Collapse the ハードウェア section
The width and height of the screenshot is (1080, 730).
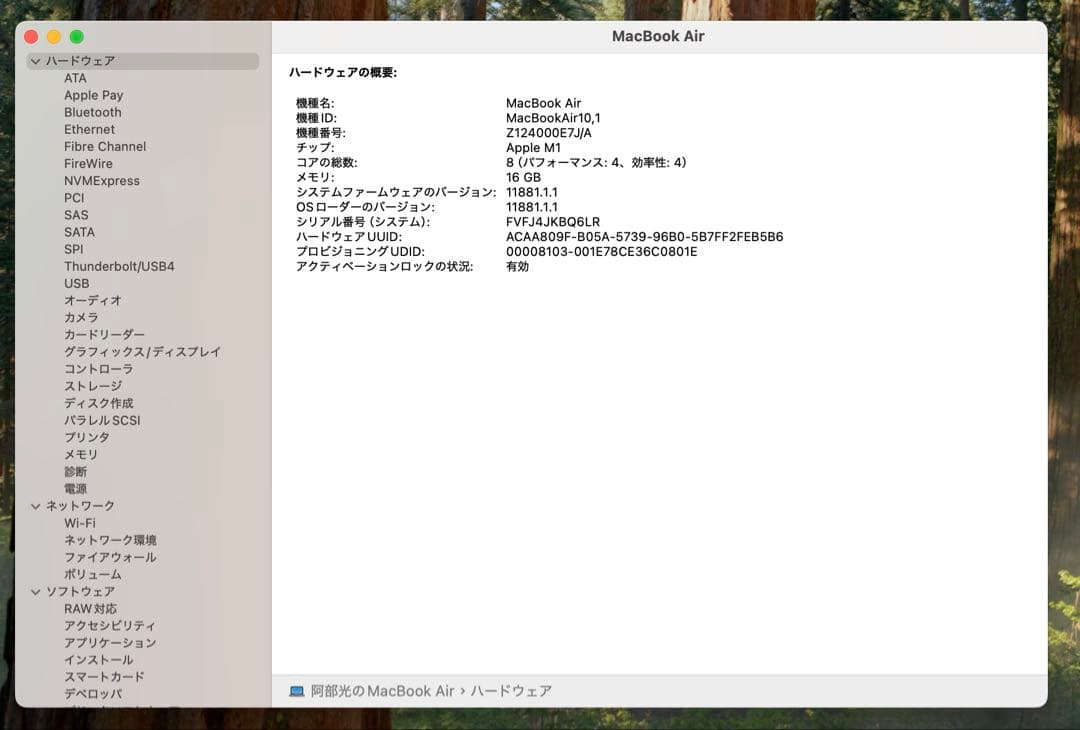(36, 61)
